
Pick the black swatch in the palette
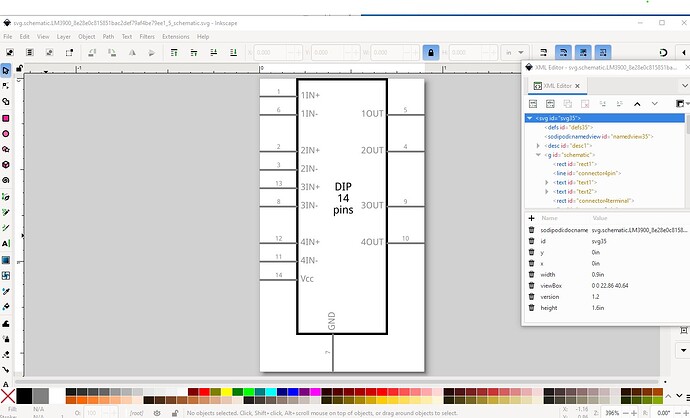24,396
